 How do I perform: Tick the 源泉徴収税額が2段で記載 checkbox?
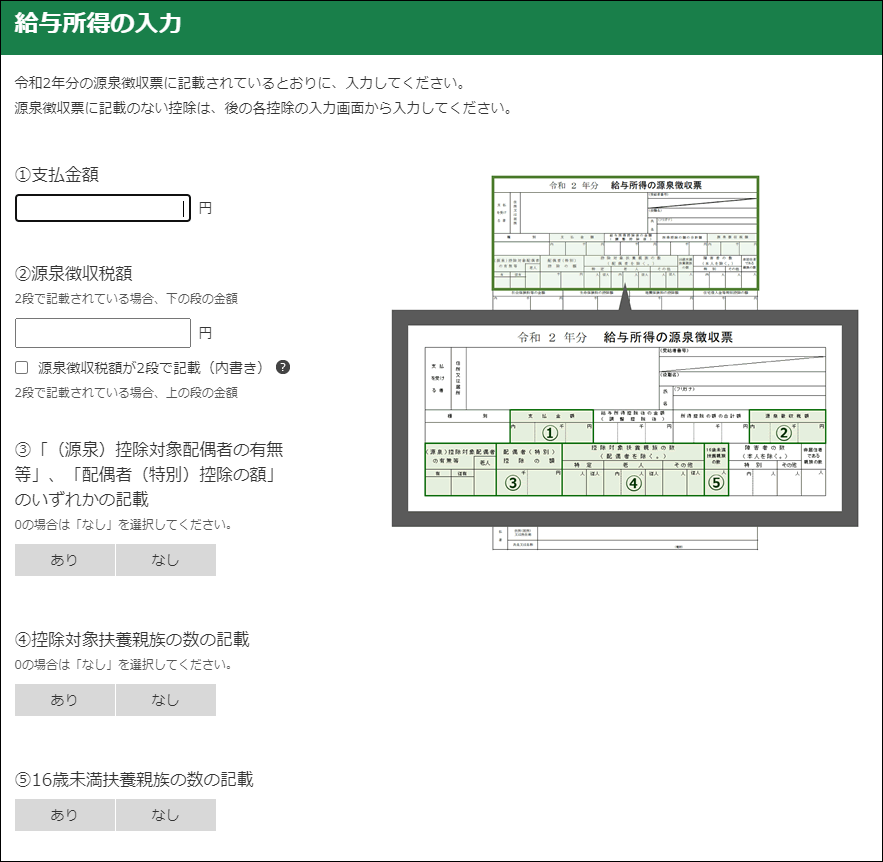[21, 368]
